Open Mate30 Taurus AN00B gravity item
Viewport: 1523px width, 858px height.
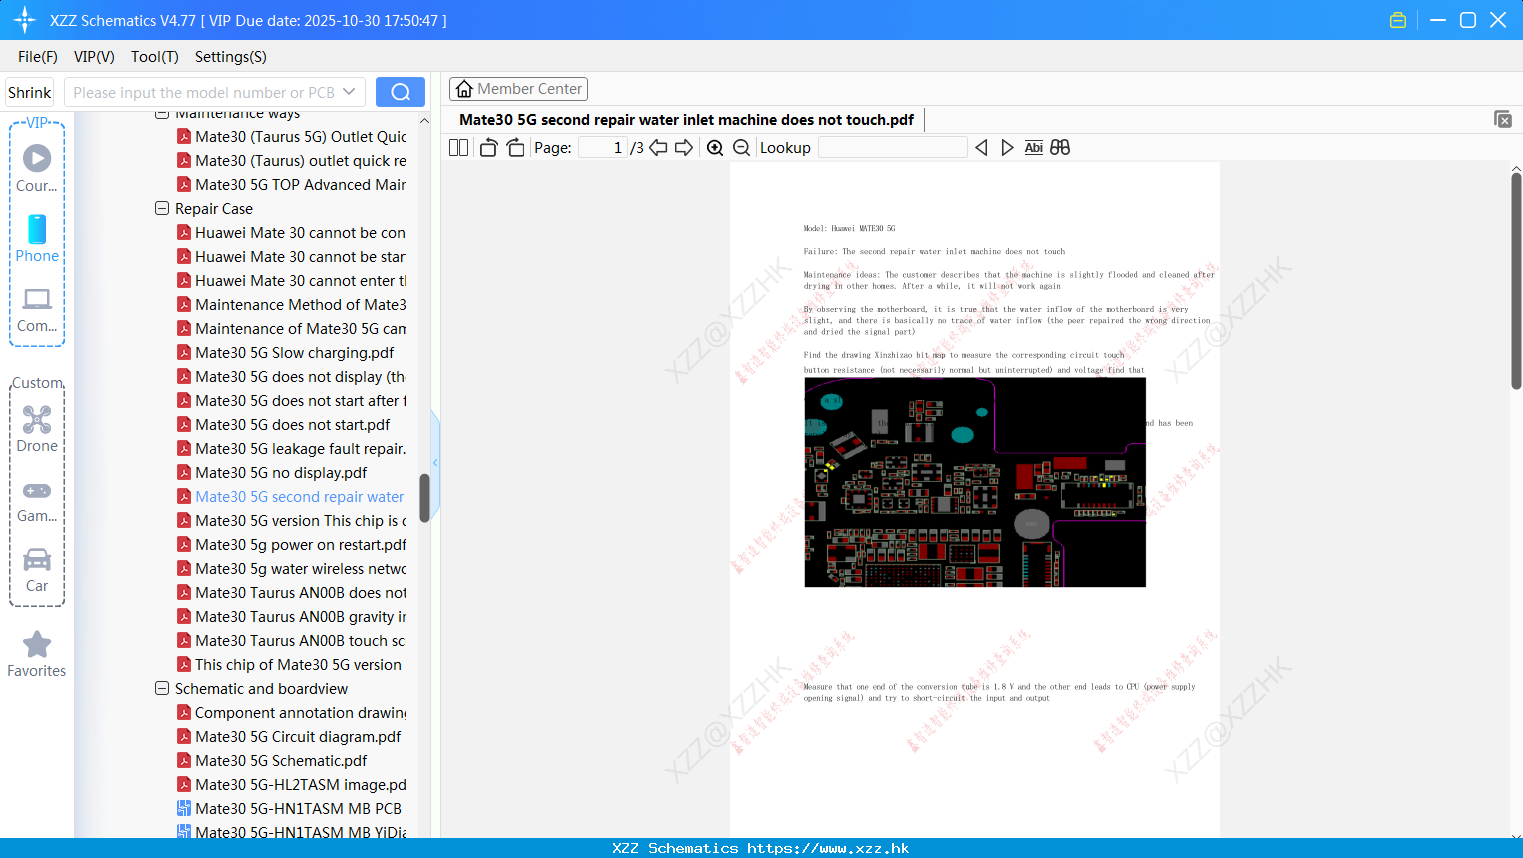[x=292, y=617]
